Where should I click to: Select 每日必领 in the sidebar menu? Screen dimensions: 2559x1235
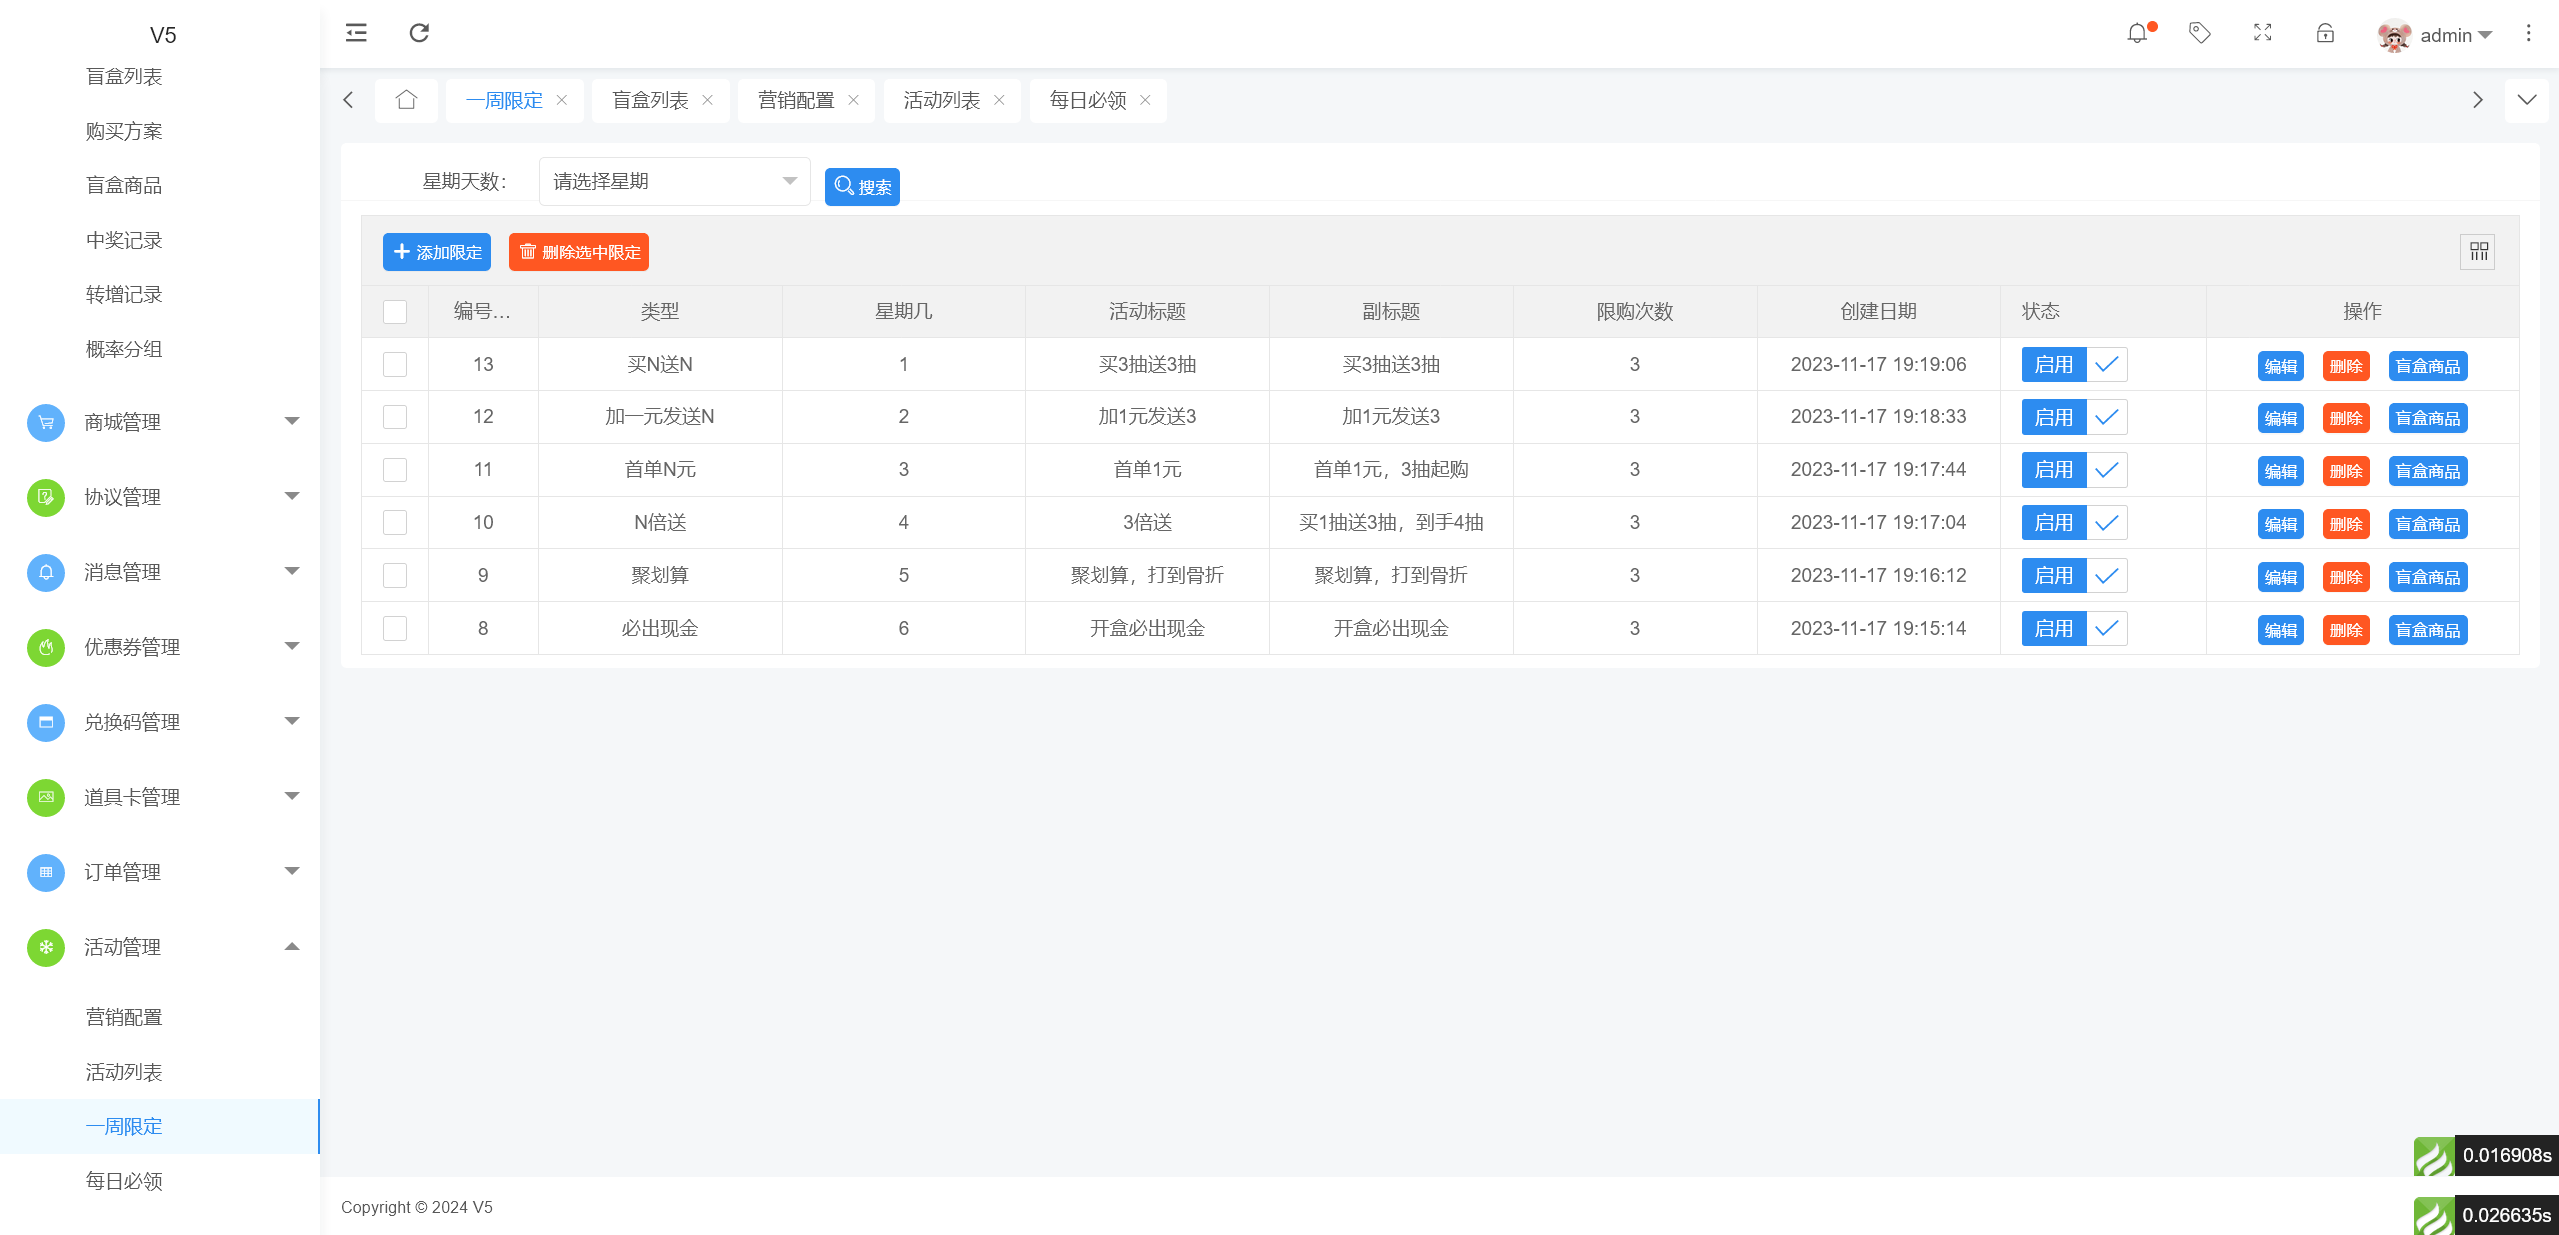[124, 1180]
